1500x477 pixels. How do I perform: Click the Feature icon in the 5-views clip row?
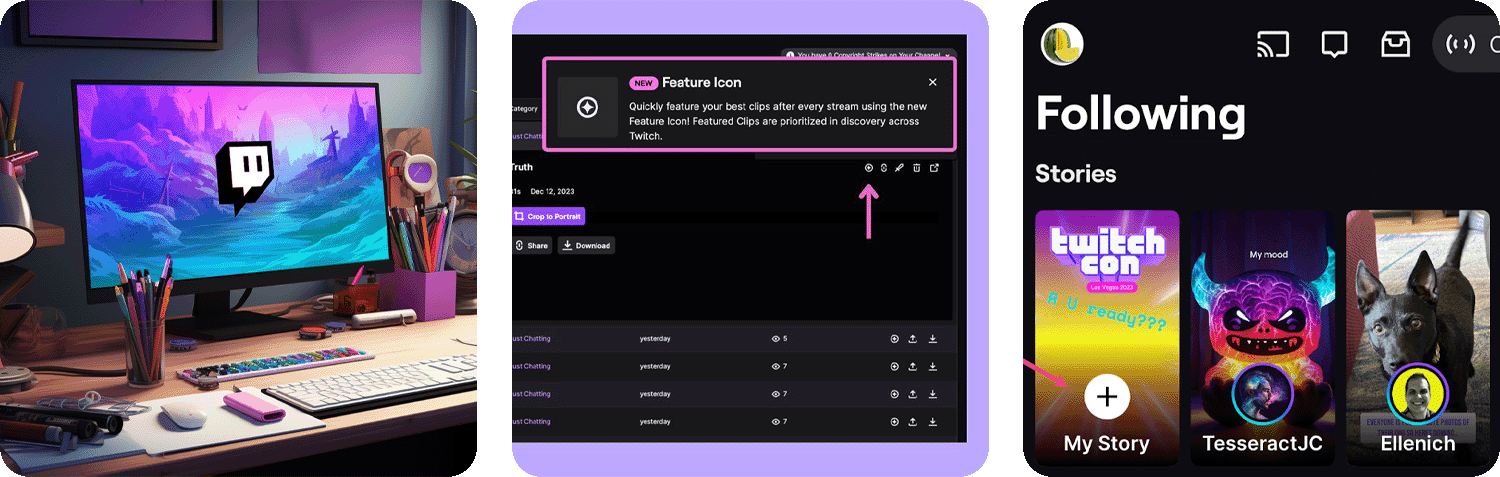click(894, 339)
